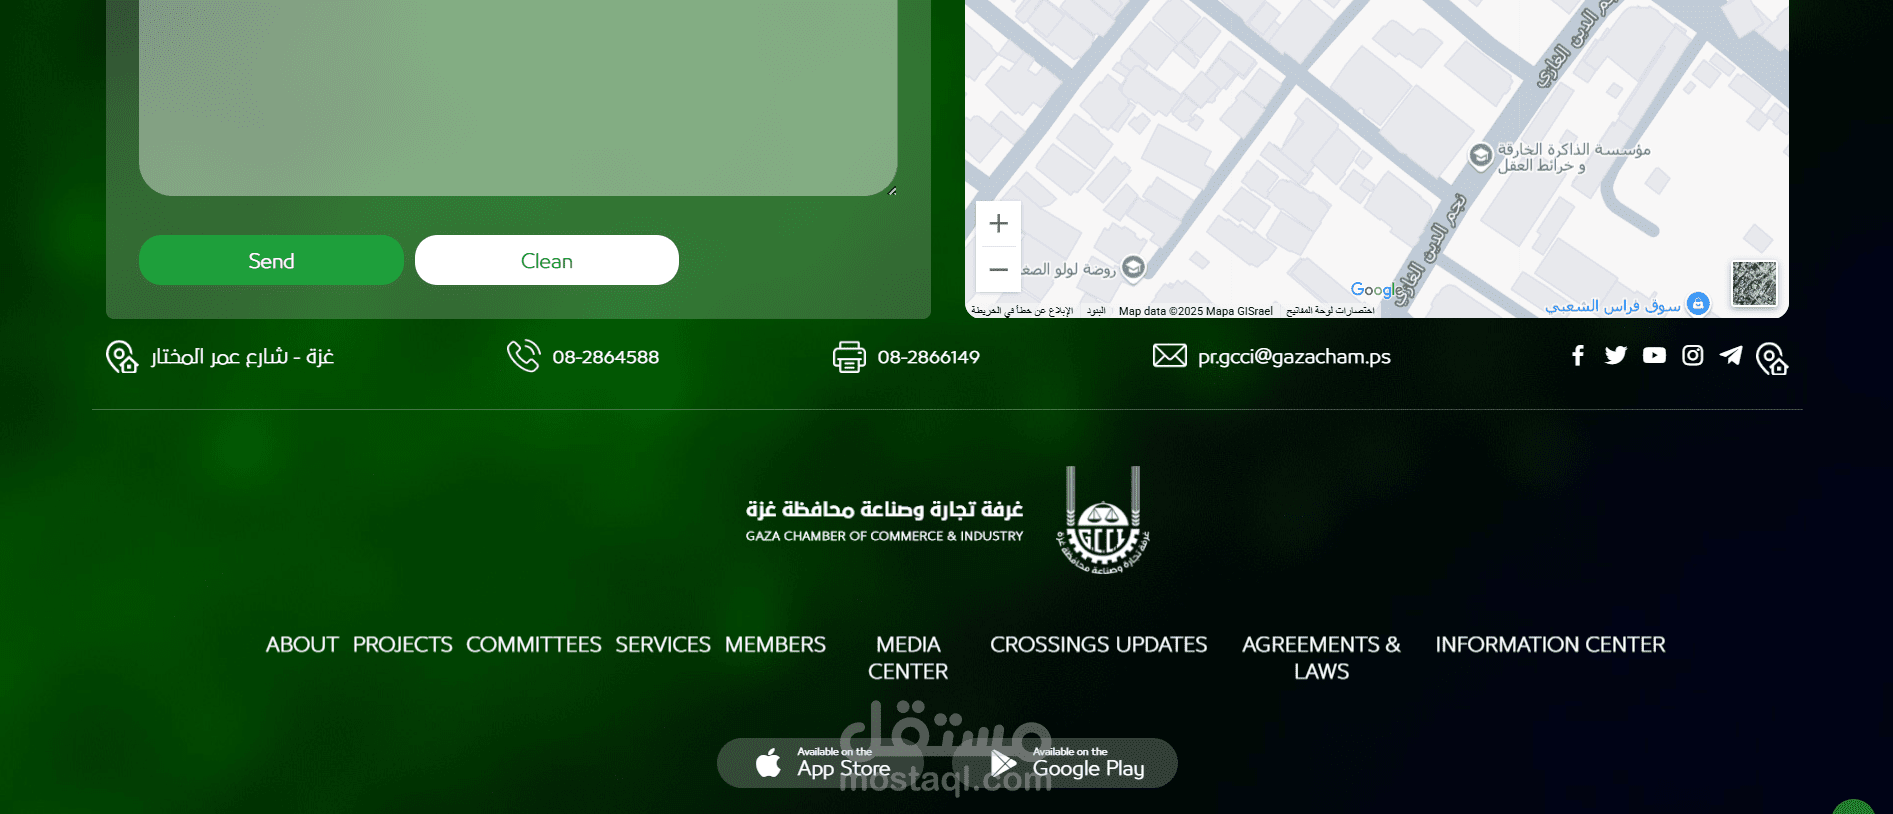This screenshot has width=1893, height=814.
Task: Click the map terms link
Action: (1096, 311)
